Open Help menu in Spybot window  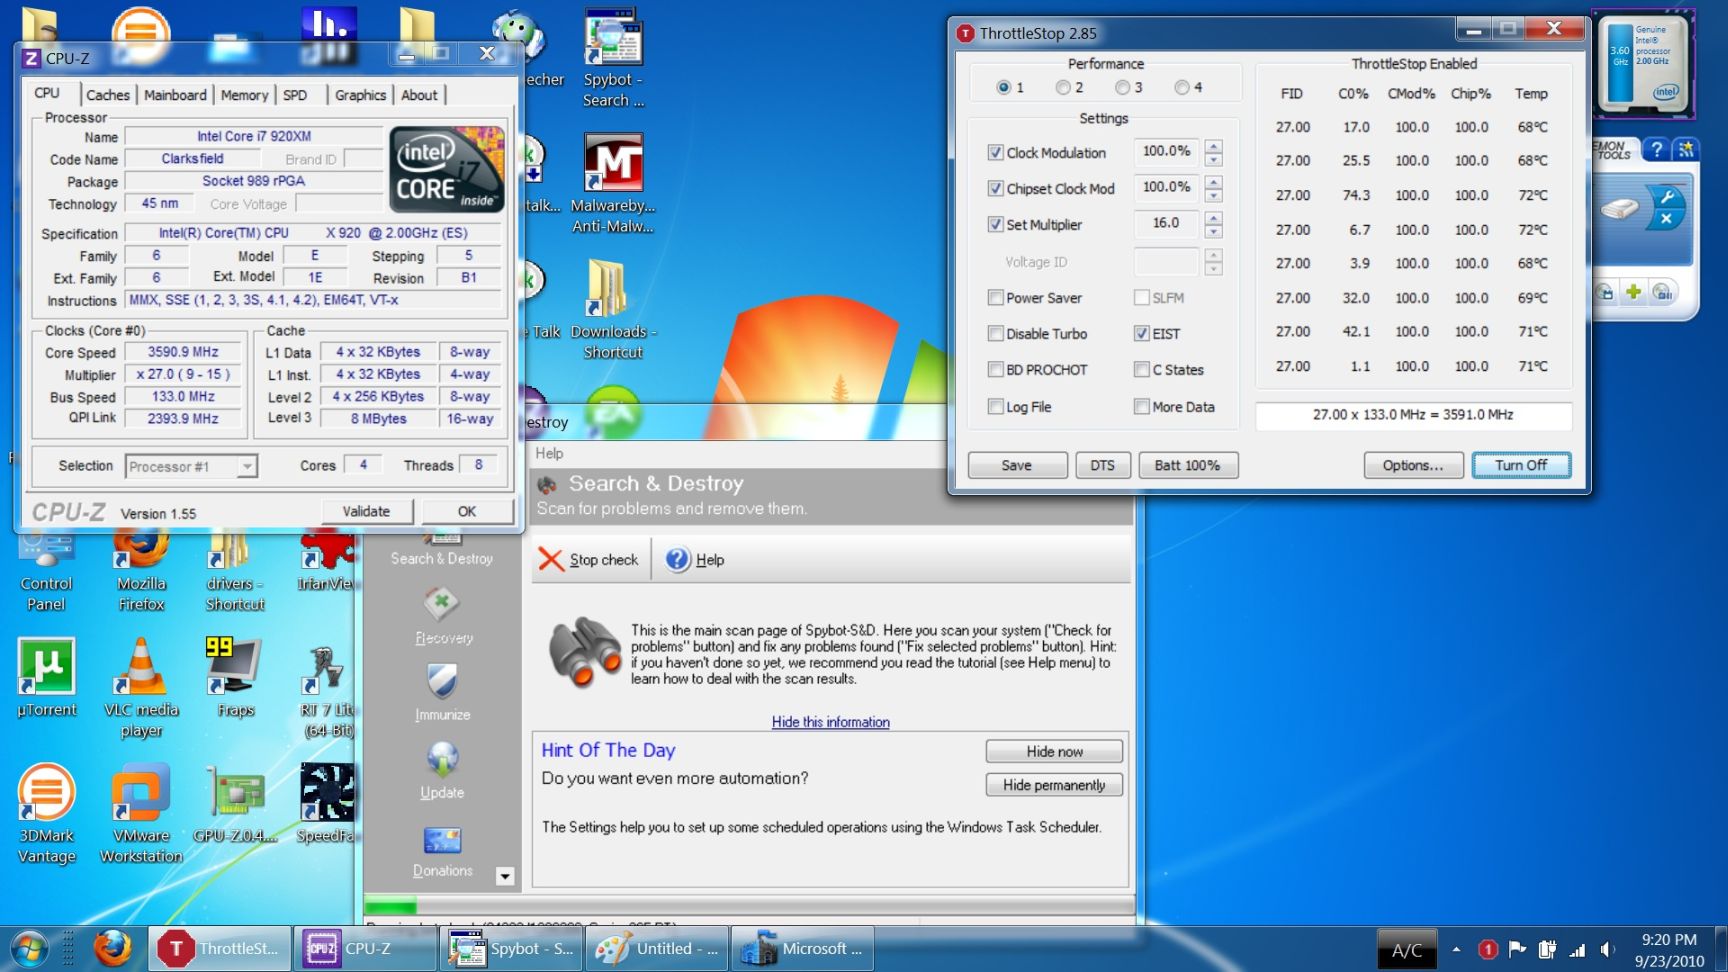pos(549,453)
